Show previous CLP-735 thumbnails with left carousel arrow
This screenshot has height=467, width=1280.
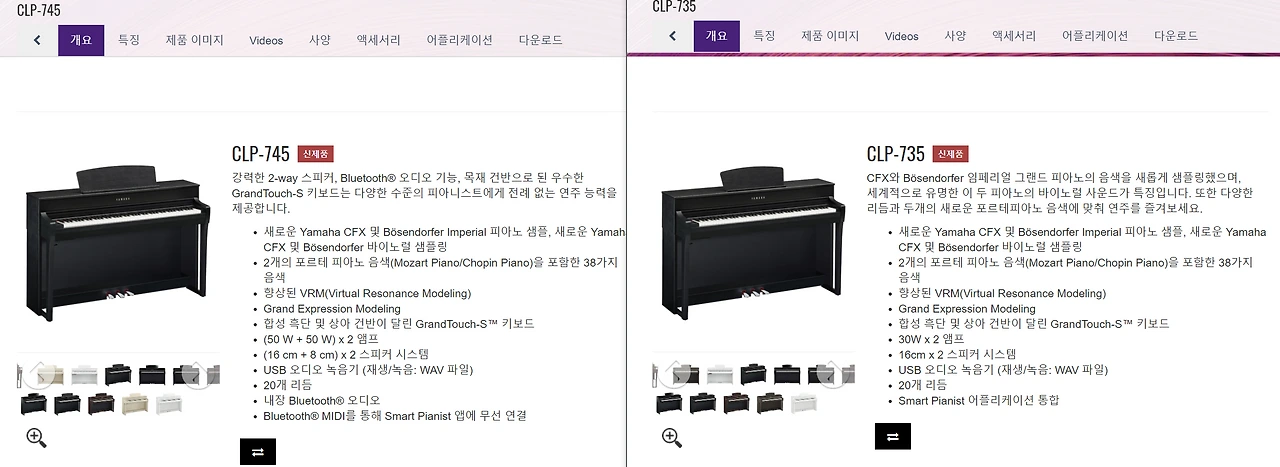point(676,375)
